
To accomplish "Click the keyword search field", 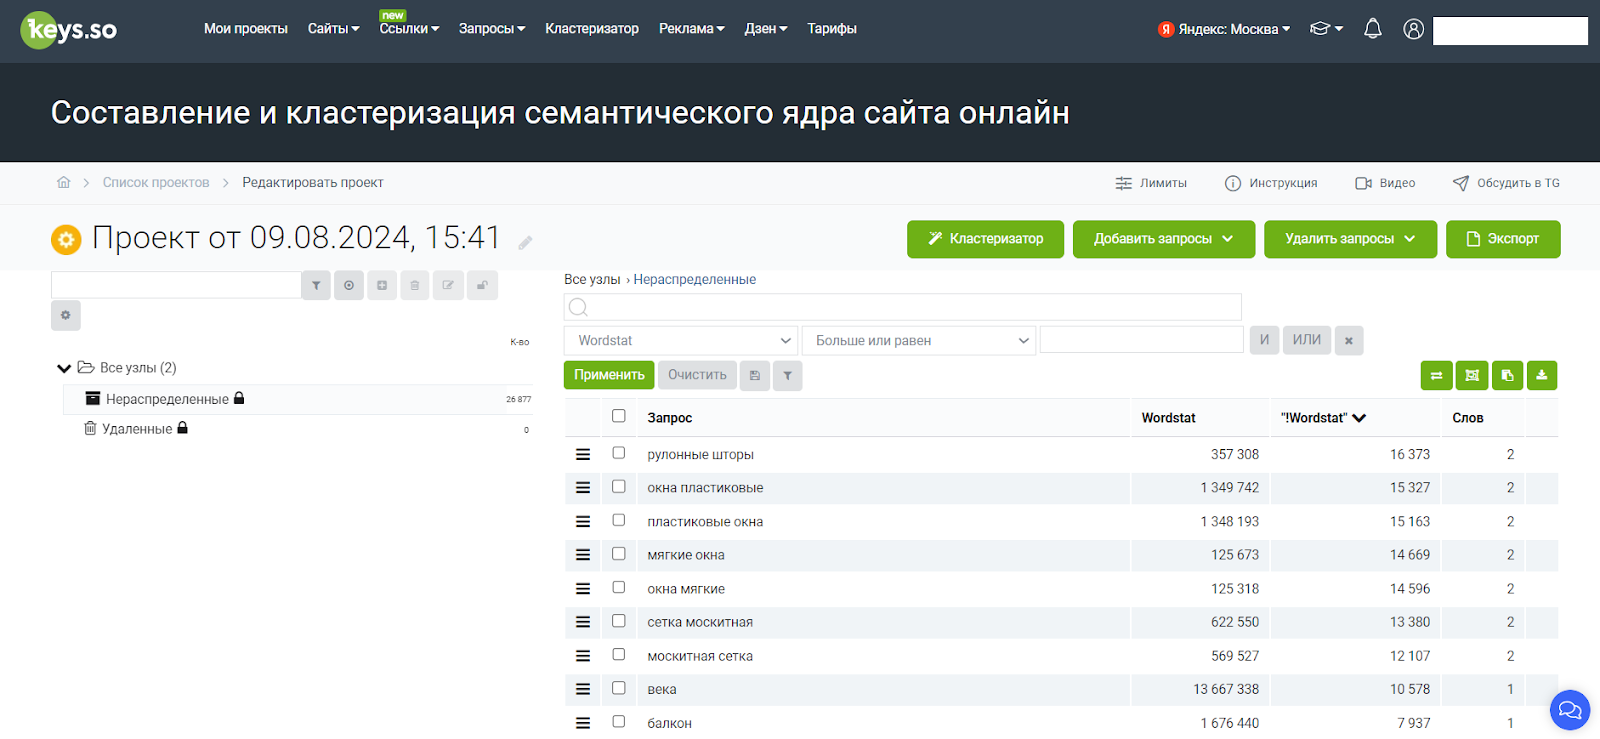I will 903,307.
